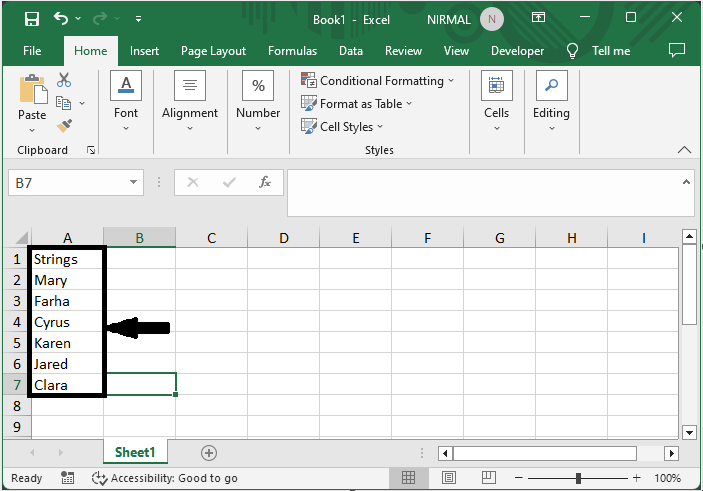
Task: Add a new sheet with plus icon
Action: point(209,453)
